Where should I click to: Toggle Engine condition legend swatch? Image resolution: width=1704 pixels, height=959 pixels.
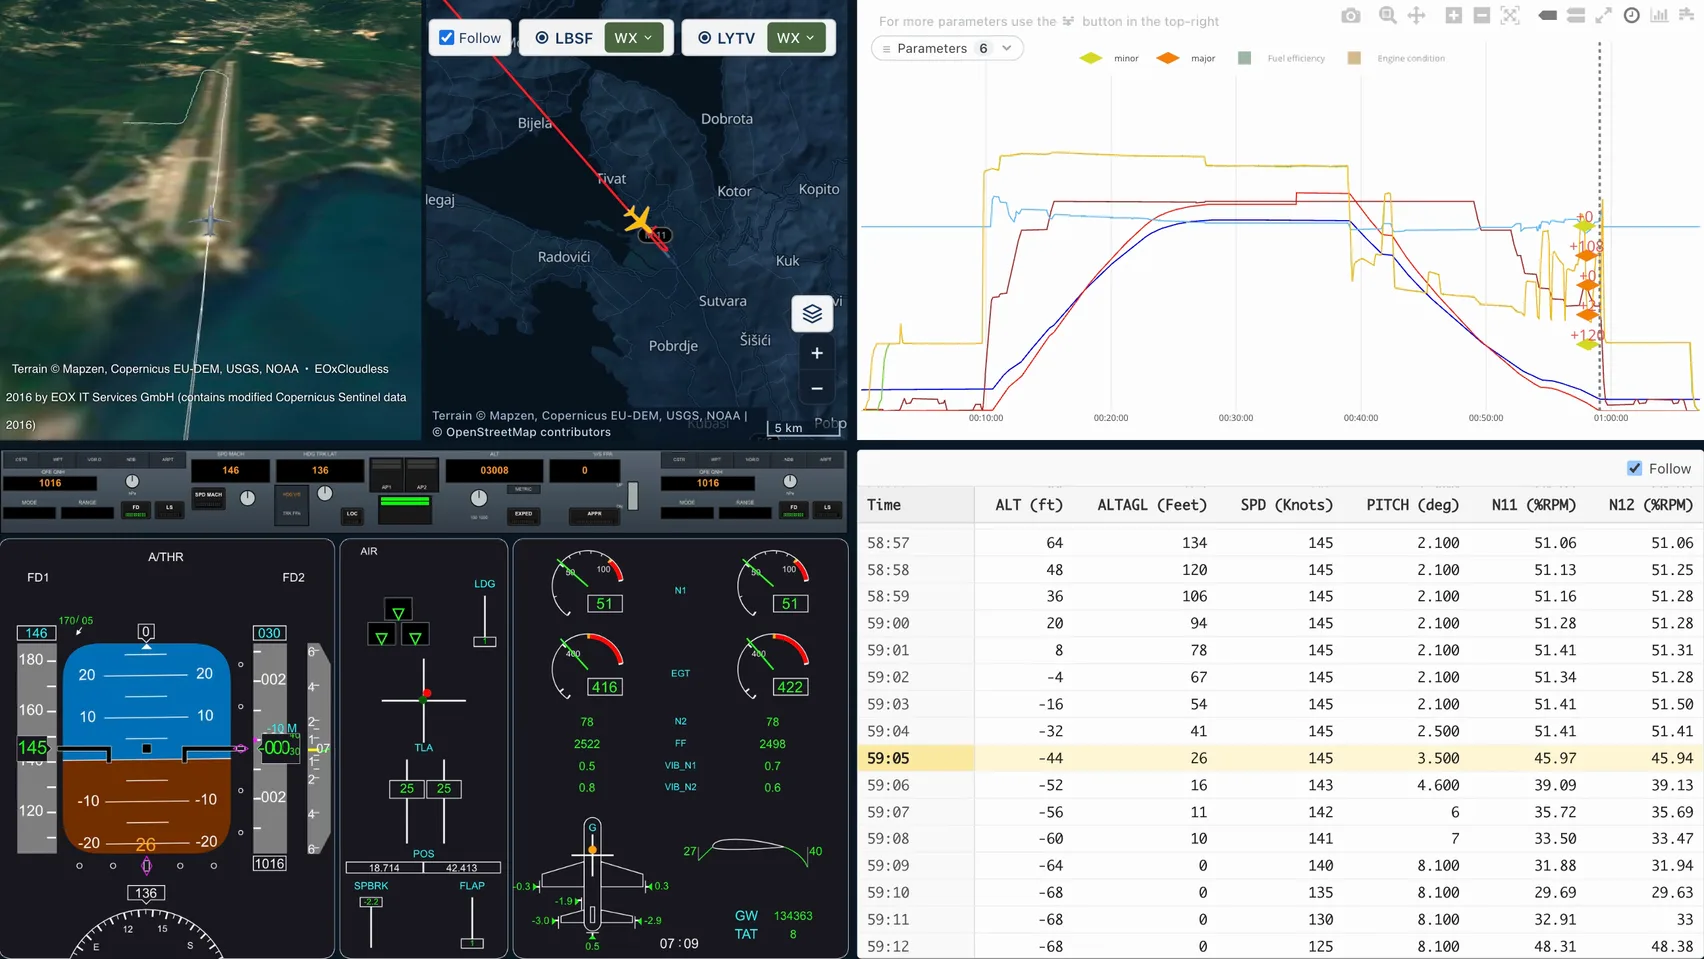click(x=1354, y=58)
